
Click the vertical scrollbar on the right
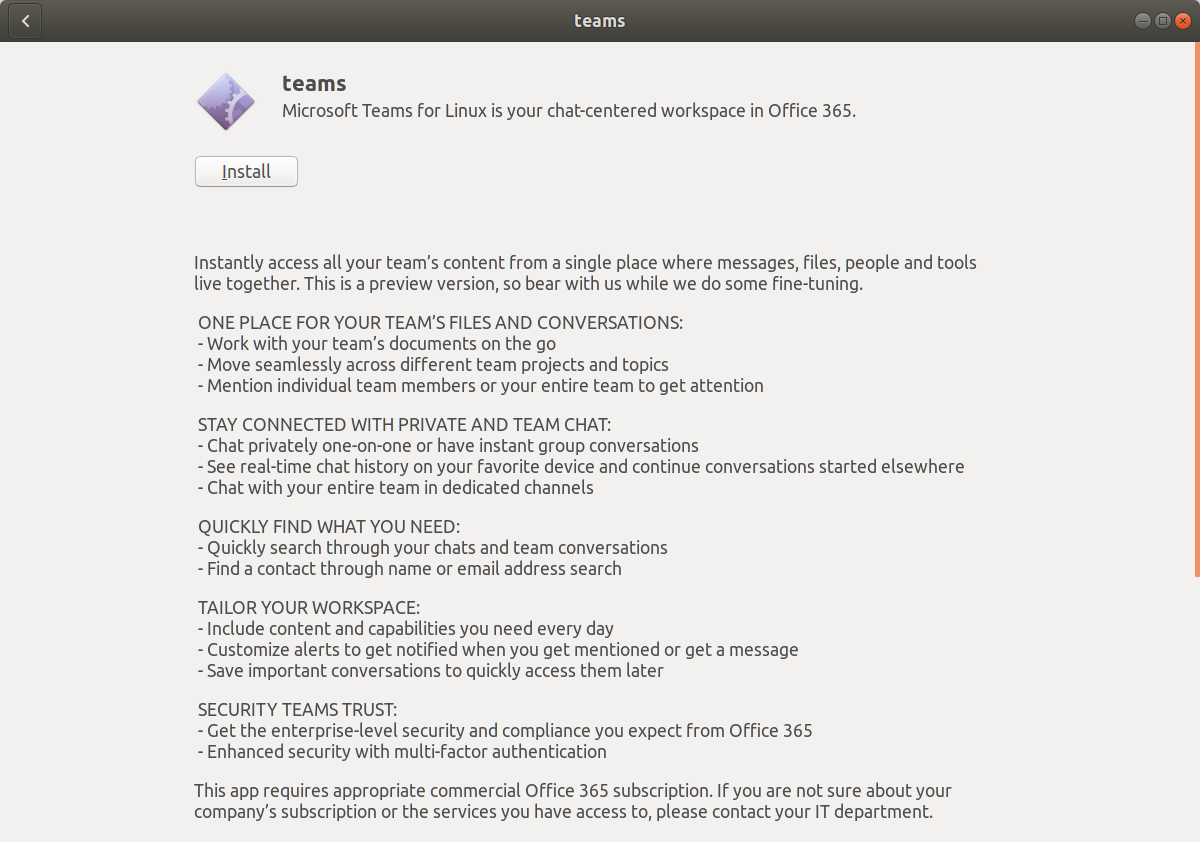coord(1196,309)
